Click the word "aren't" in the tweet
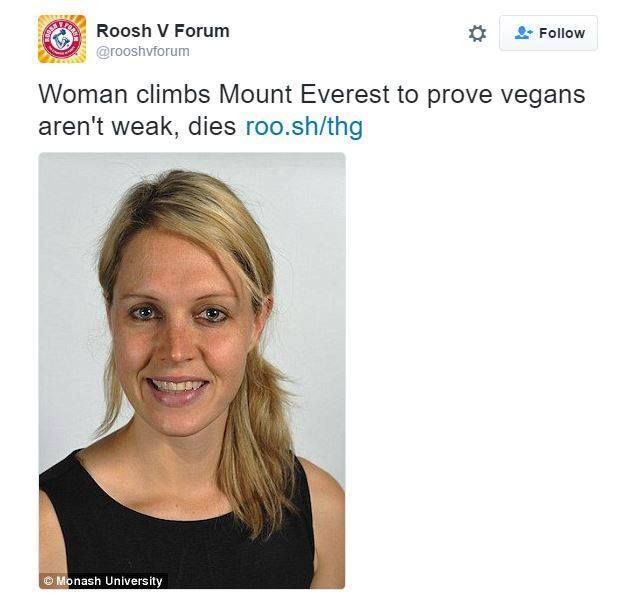The width and height of the screenshot is (637, 600). coord(70,127)
